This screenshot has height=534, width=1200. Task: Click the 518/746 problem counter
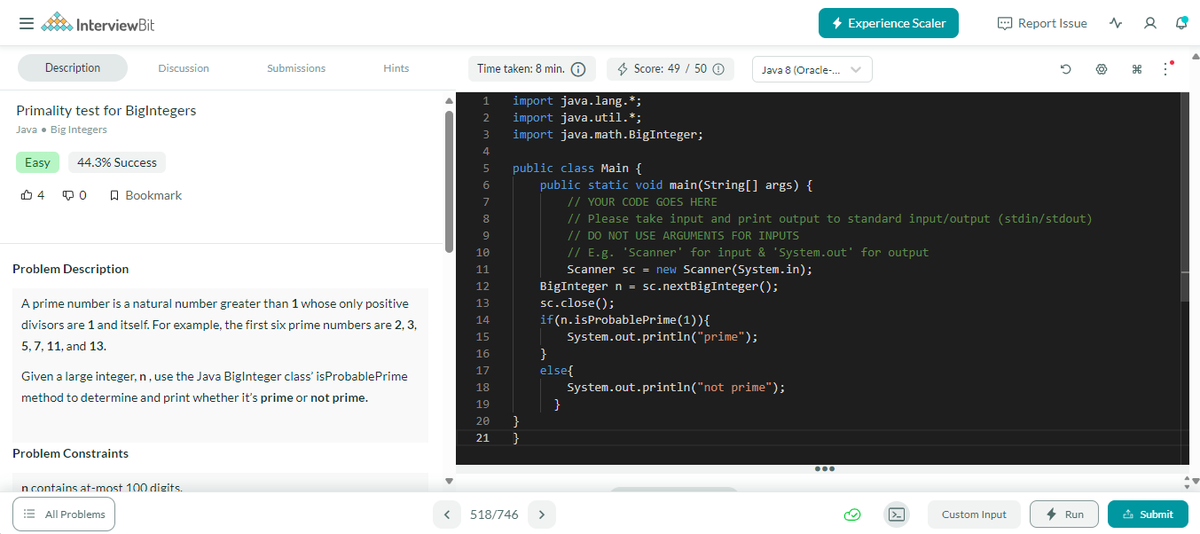(x=494, y=514)
